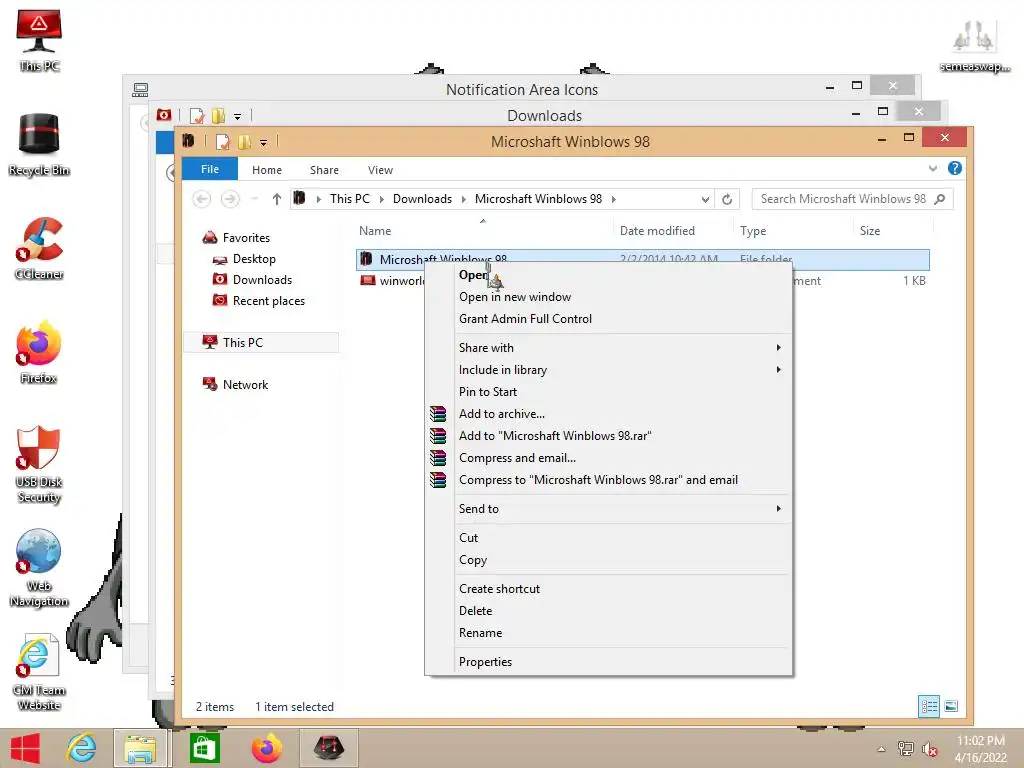Expand the ribbon with the chevron
The height and width of the screenshot is (768, 1024).
(x=933, y=168)
